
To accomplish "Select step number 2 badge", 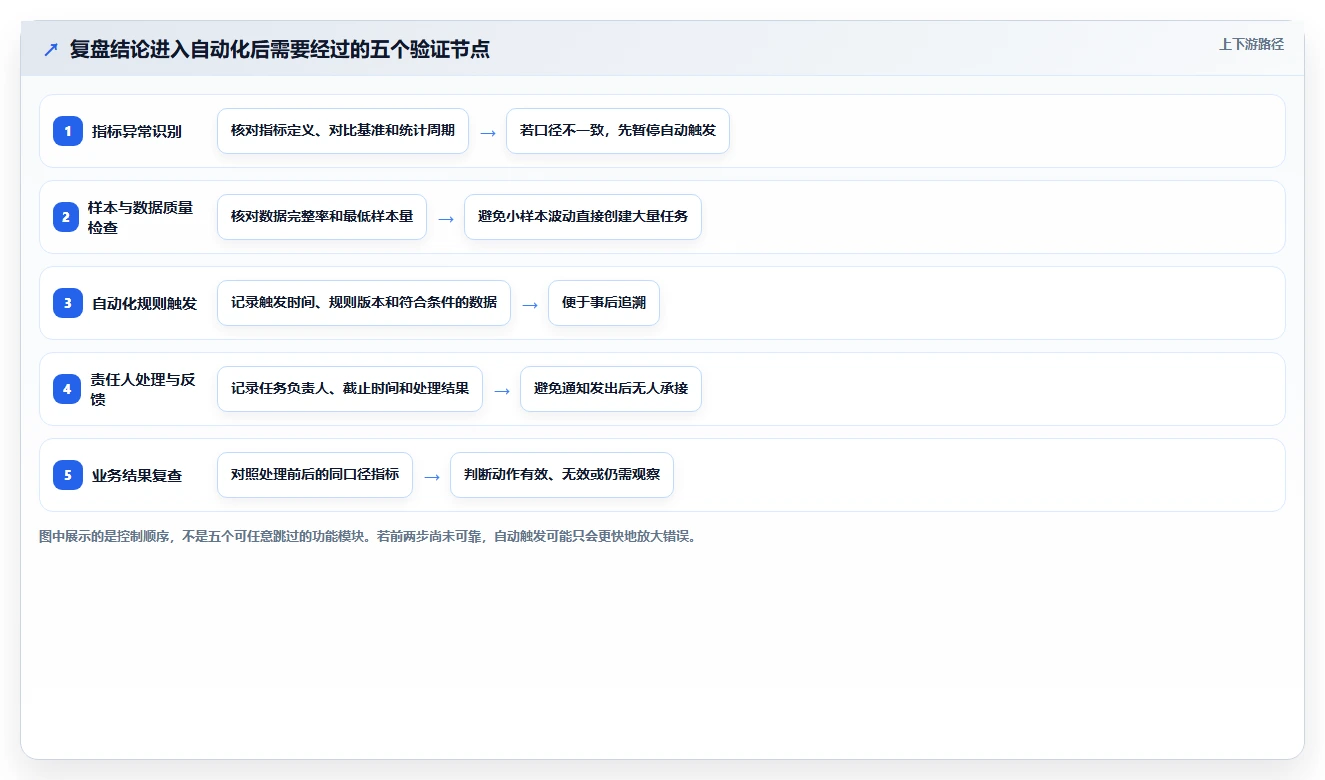I will coord(68,217).
